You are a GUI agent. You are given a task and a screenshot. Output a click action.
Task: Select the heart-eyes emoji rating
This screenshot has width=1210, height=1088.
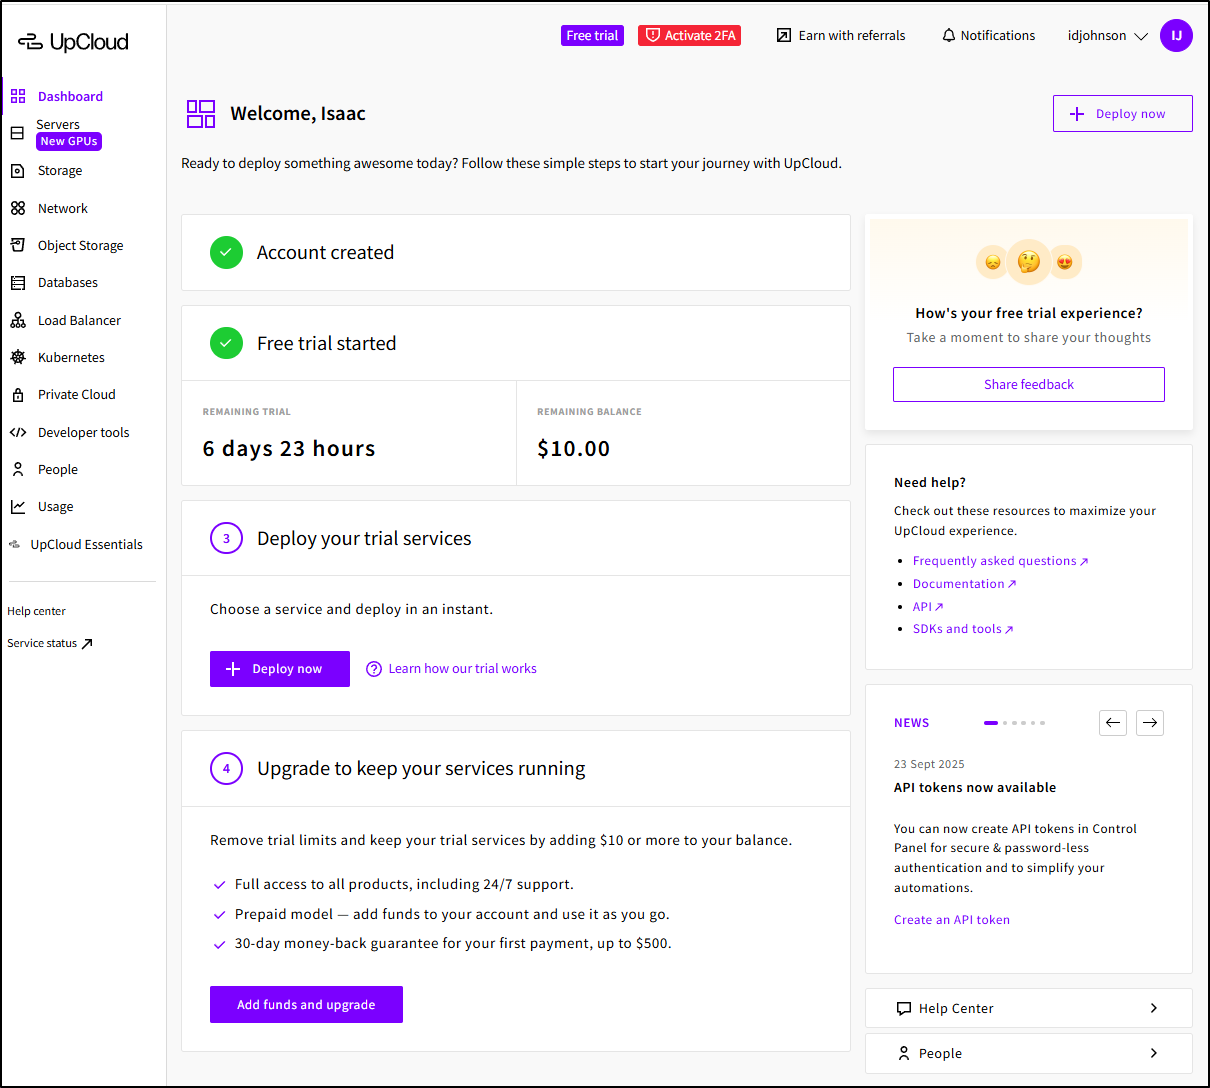[1065, 262]
